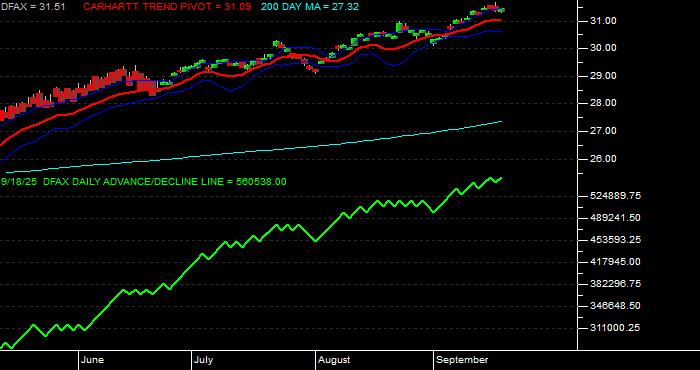
Task: Select the September marker on the time axis
Action: (462, 360)
